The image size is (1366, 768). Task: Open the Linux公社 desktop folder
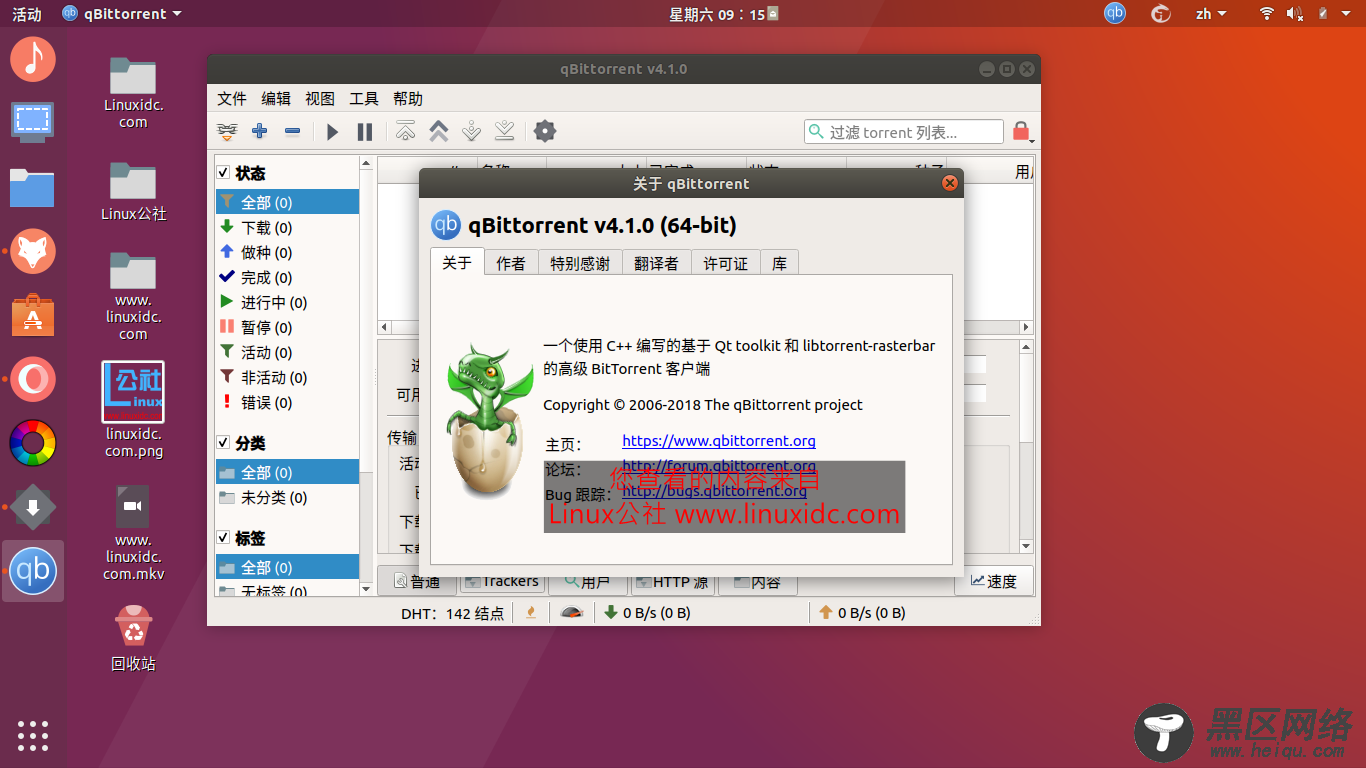click(133, 190)
